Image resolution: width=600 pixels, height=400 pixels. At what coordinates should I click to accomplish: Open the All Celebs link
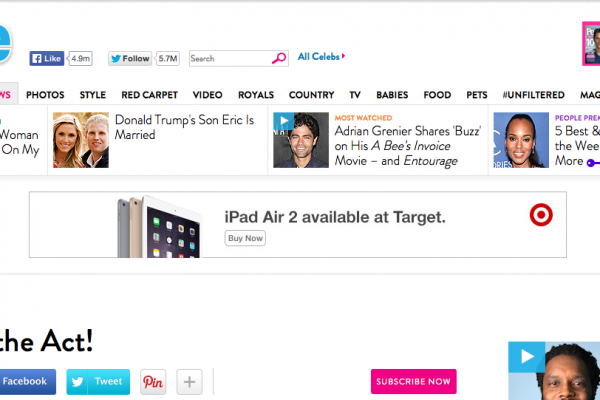(x=321, y=57)
